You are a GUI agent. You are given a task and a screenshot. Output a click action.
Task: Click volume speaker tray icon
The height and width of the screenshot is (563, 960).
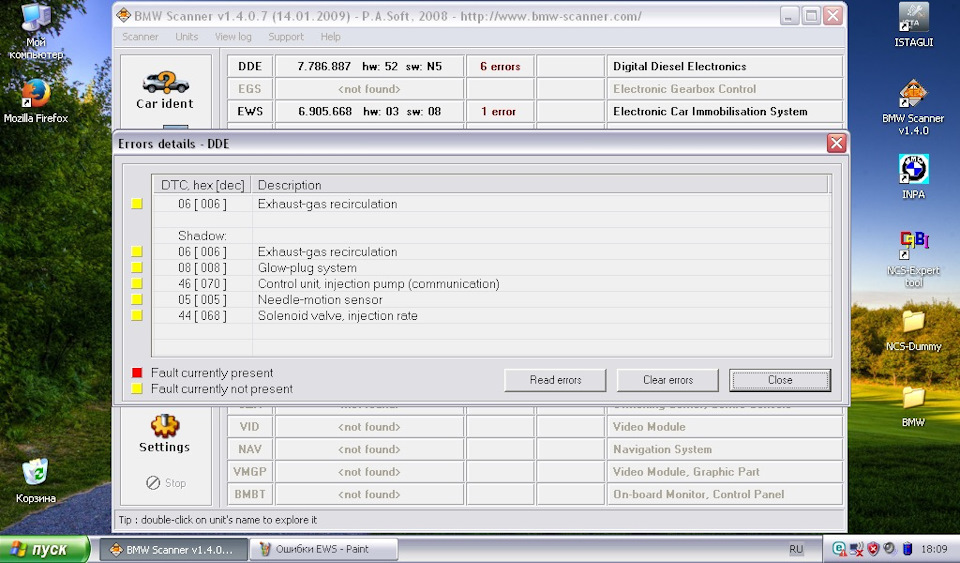pos(890,549)
